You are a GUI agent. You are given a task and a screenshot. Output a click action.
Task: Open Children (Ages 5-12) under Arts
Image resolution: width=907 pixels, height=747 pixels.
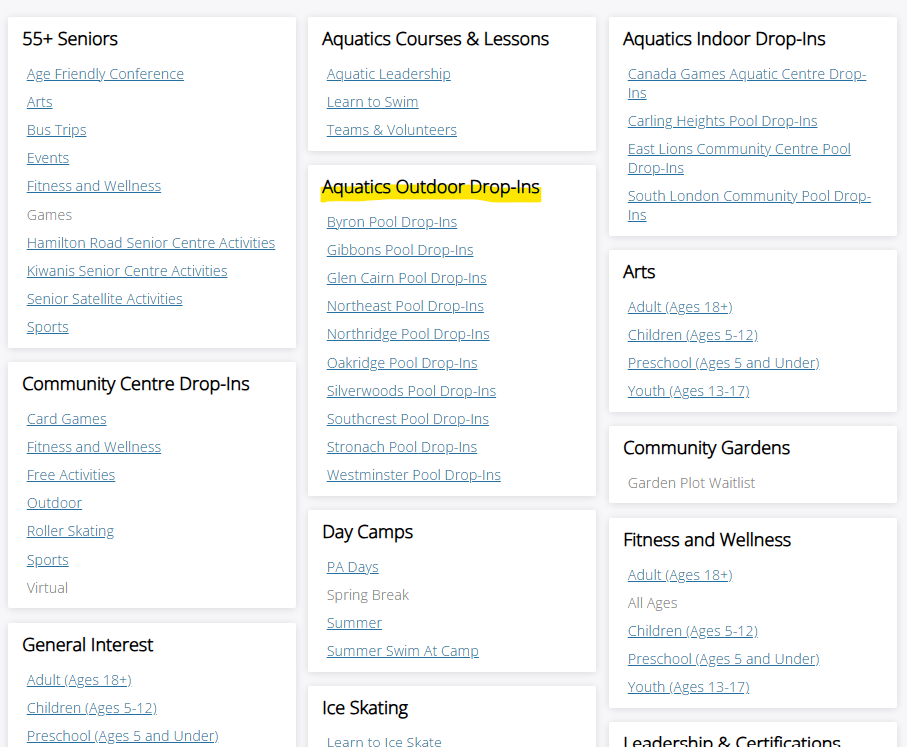[693, 335]
